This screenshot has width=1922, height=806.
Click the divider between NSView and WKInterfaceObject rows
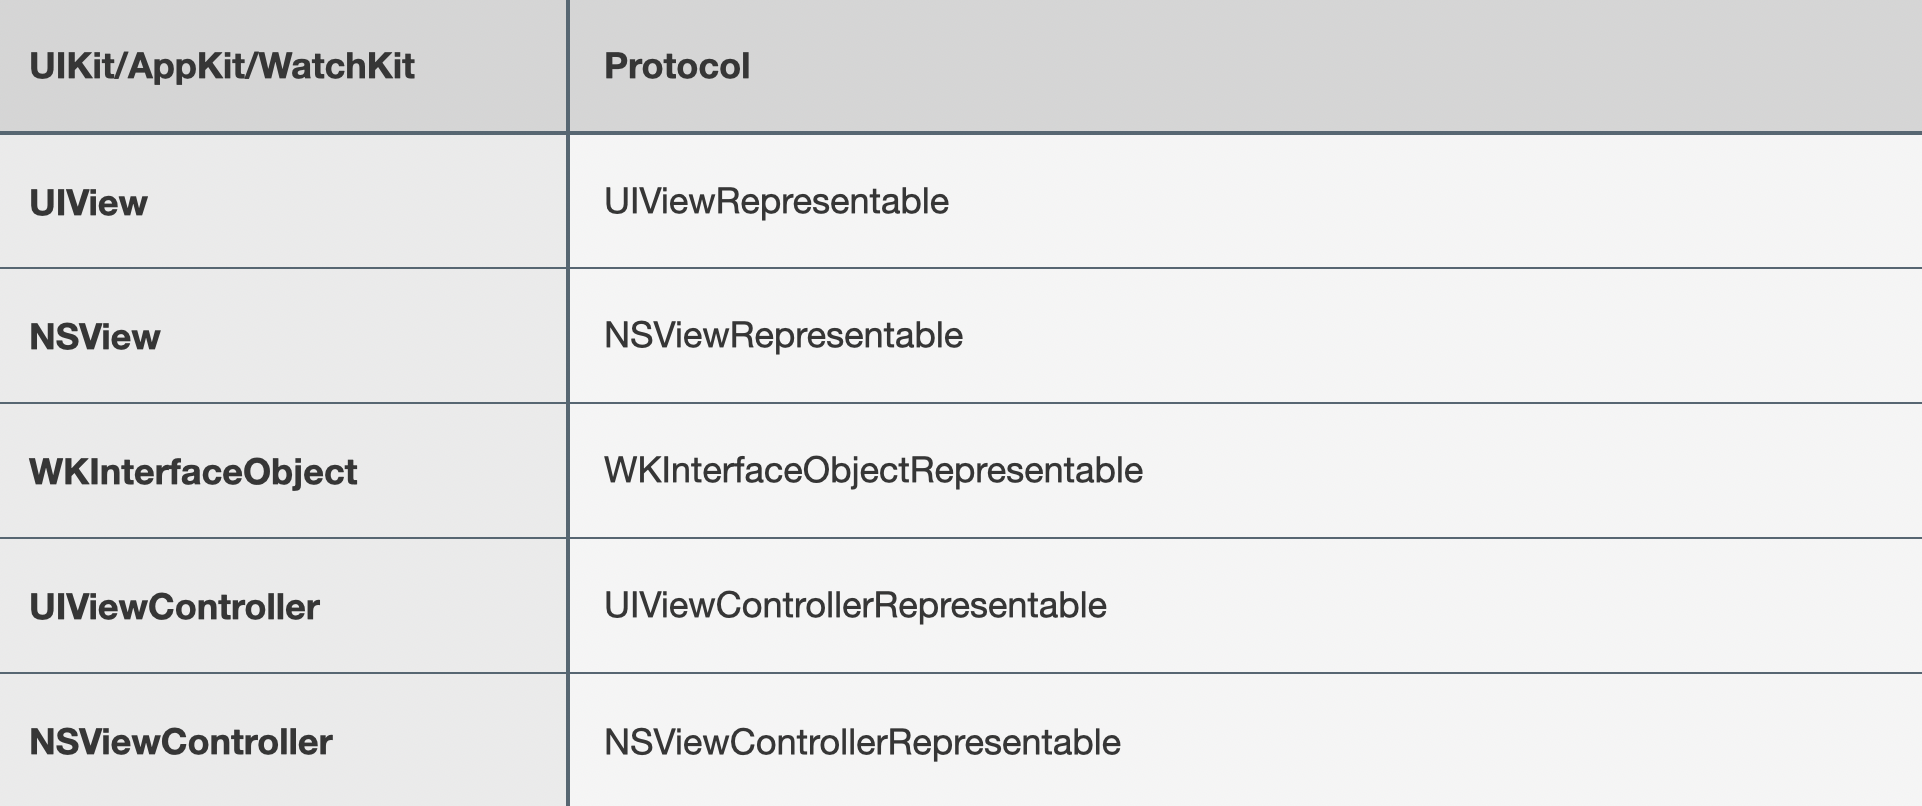(1200, 403)
